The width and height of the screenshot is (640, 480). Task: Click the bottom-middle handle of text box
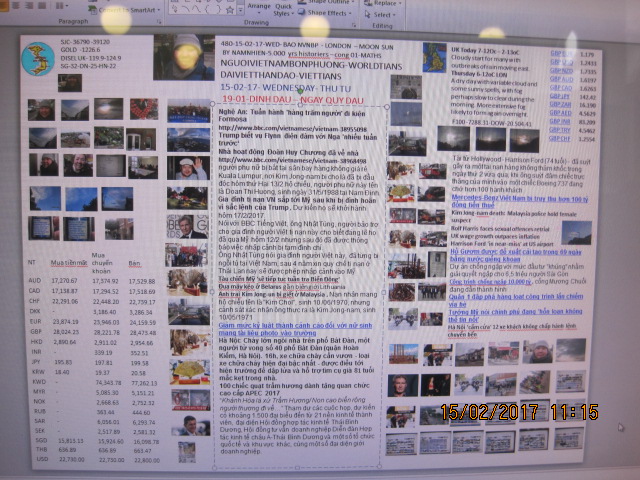click(x=297, y=468)
